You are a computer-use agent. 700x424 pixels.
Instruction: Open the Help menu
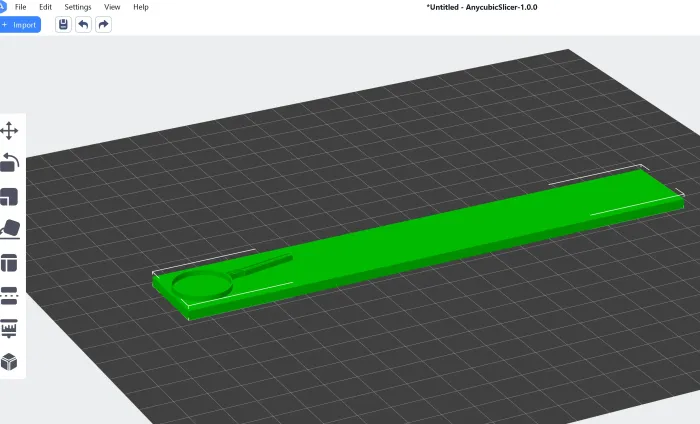coord(141,7)
